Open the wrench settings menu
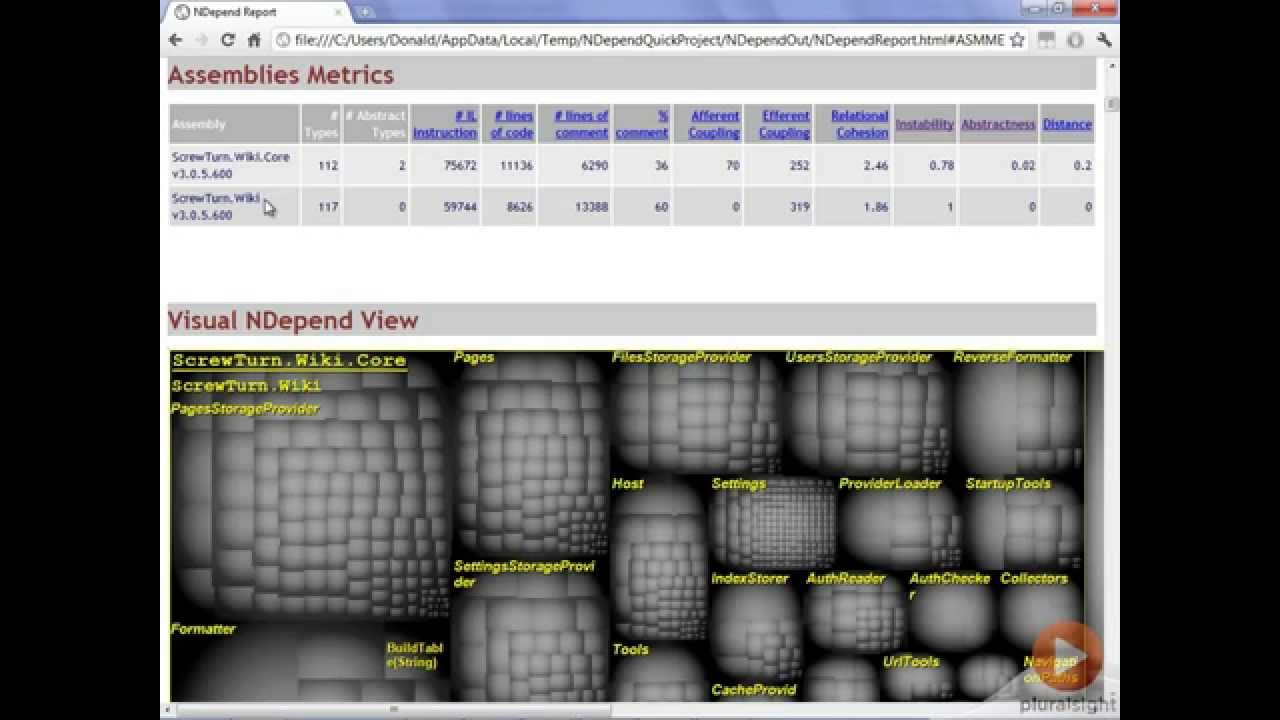This screenshot has height=720, width=1280. [1104, 40]
